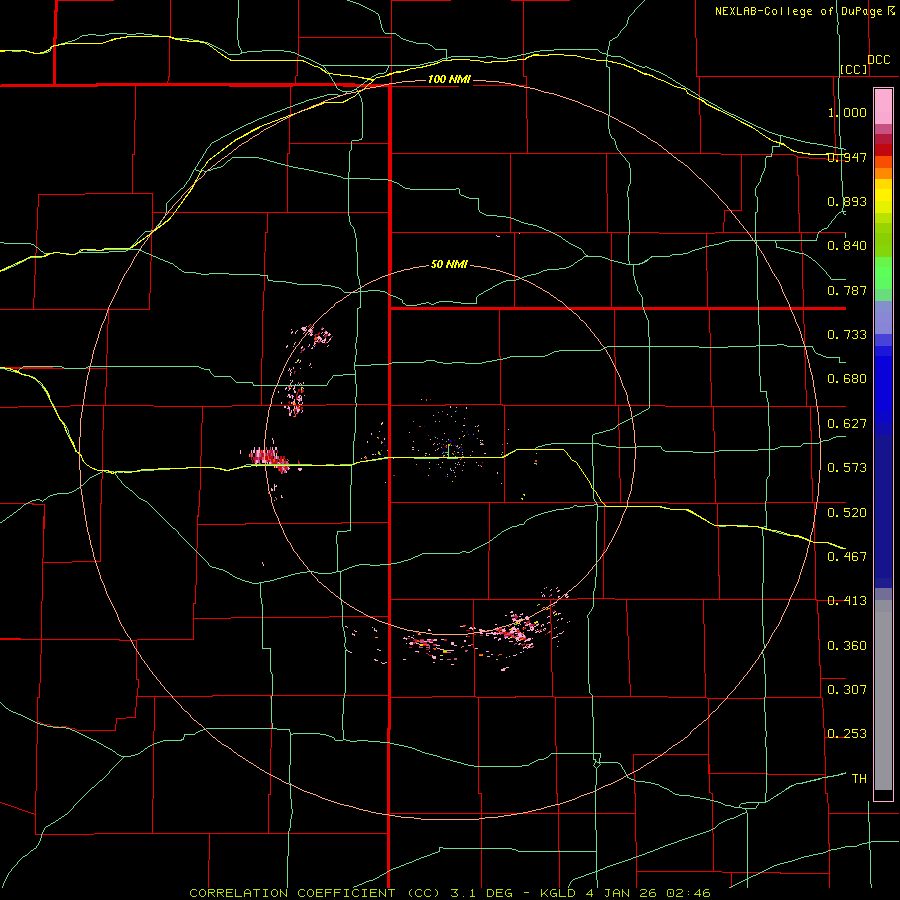This screenshot has height=900, width=900.
Task: Click the 0.947 color scale value
Action: [x=847, y=157]
